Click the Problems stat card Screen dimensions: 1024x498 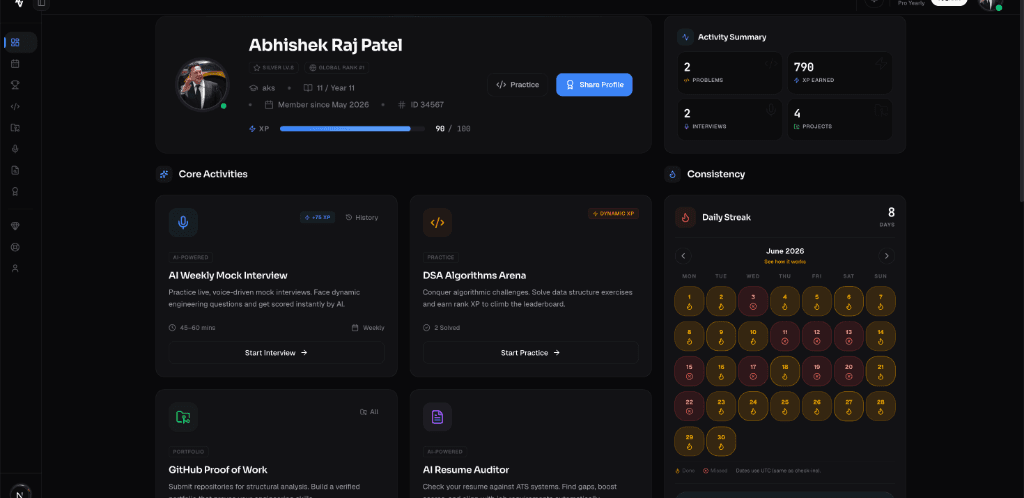pos(729,73)
